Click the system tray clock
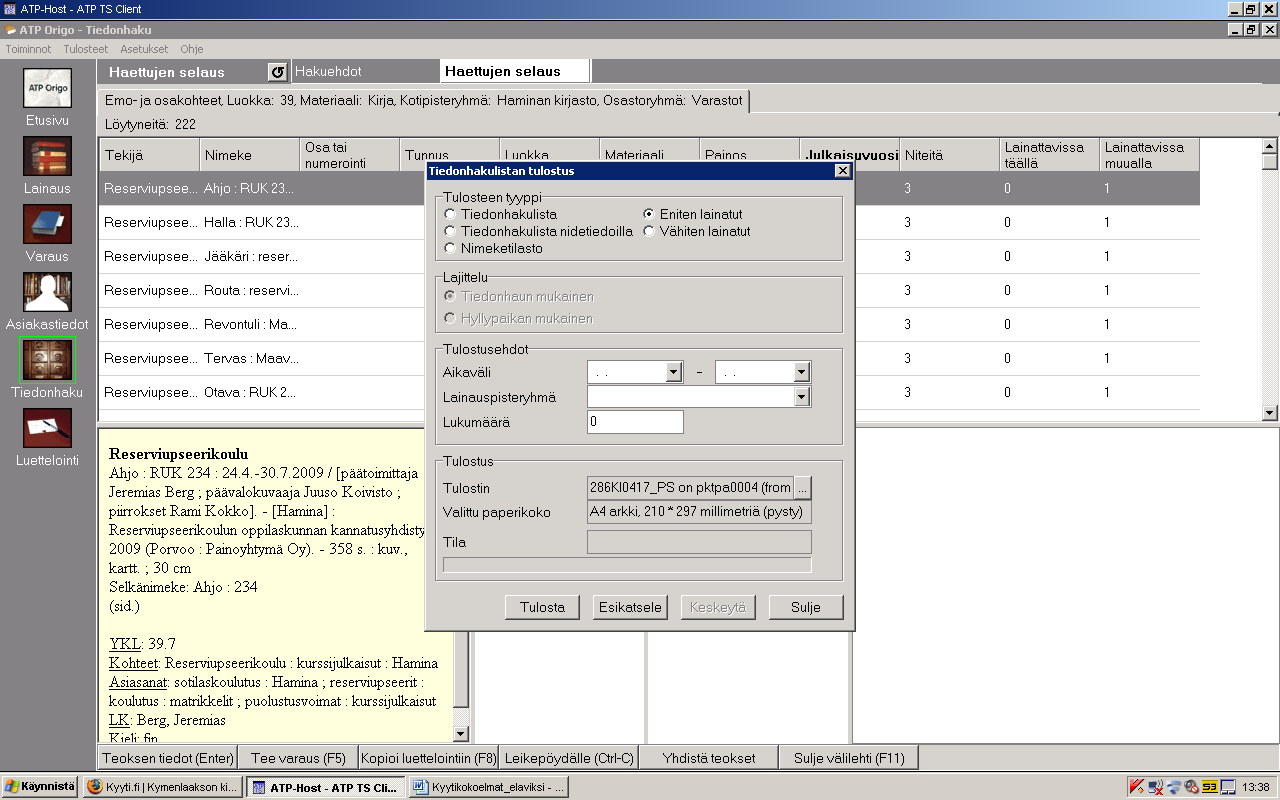The height and width of the screenshot is (800, 1280). [1255, 788]
